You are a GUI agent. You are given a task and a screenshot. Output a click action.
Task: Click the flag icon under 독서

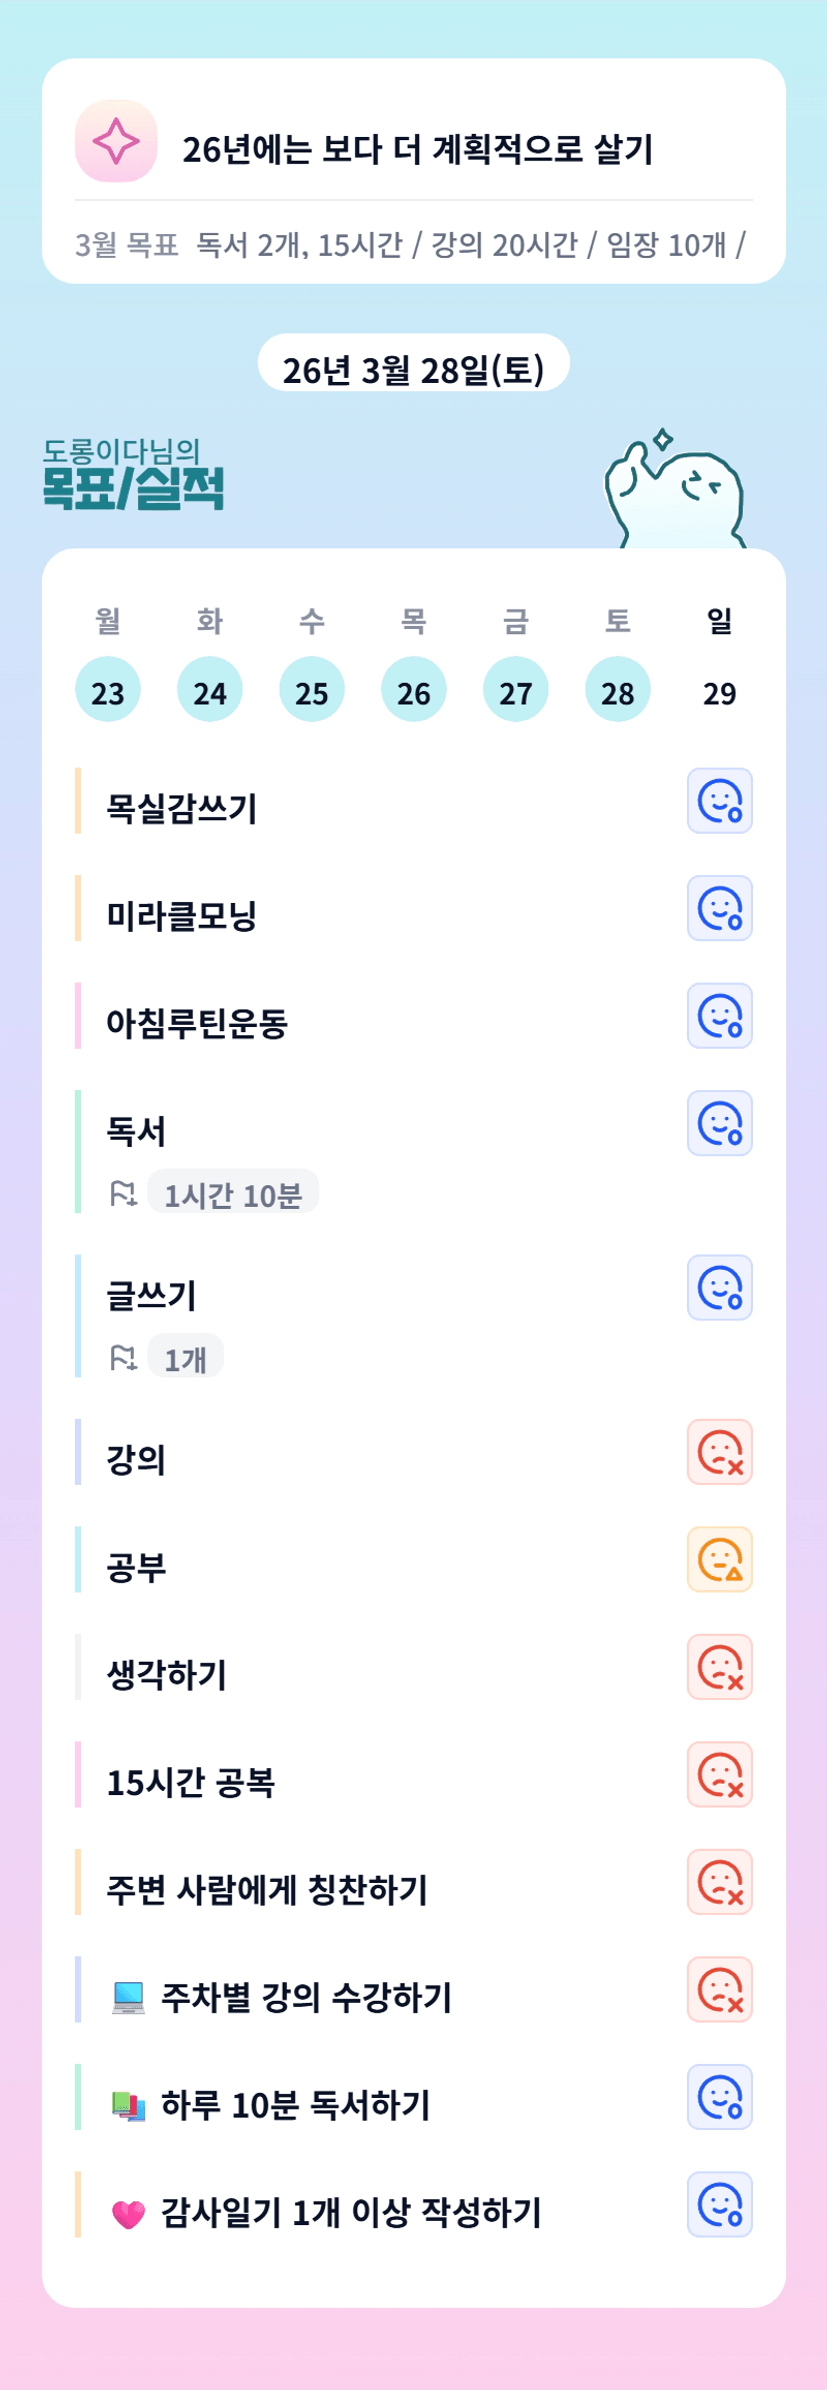coord(123,1194)
